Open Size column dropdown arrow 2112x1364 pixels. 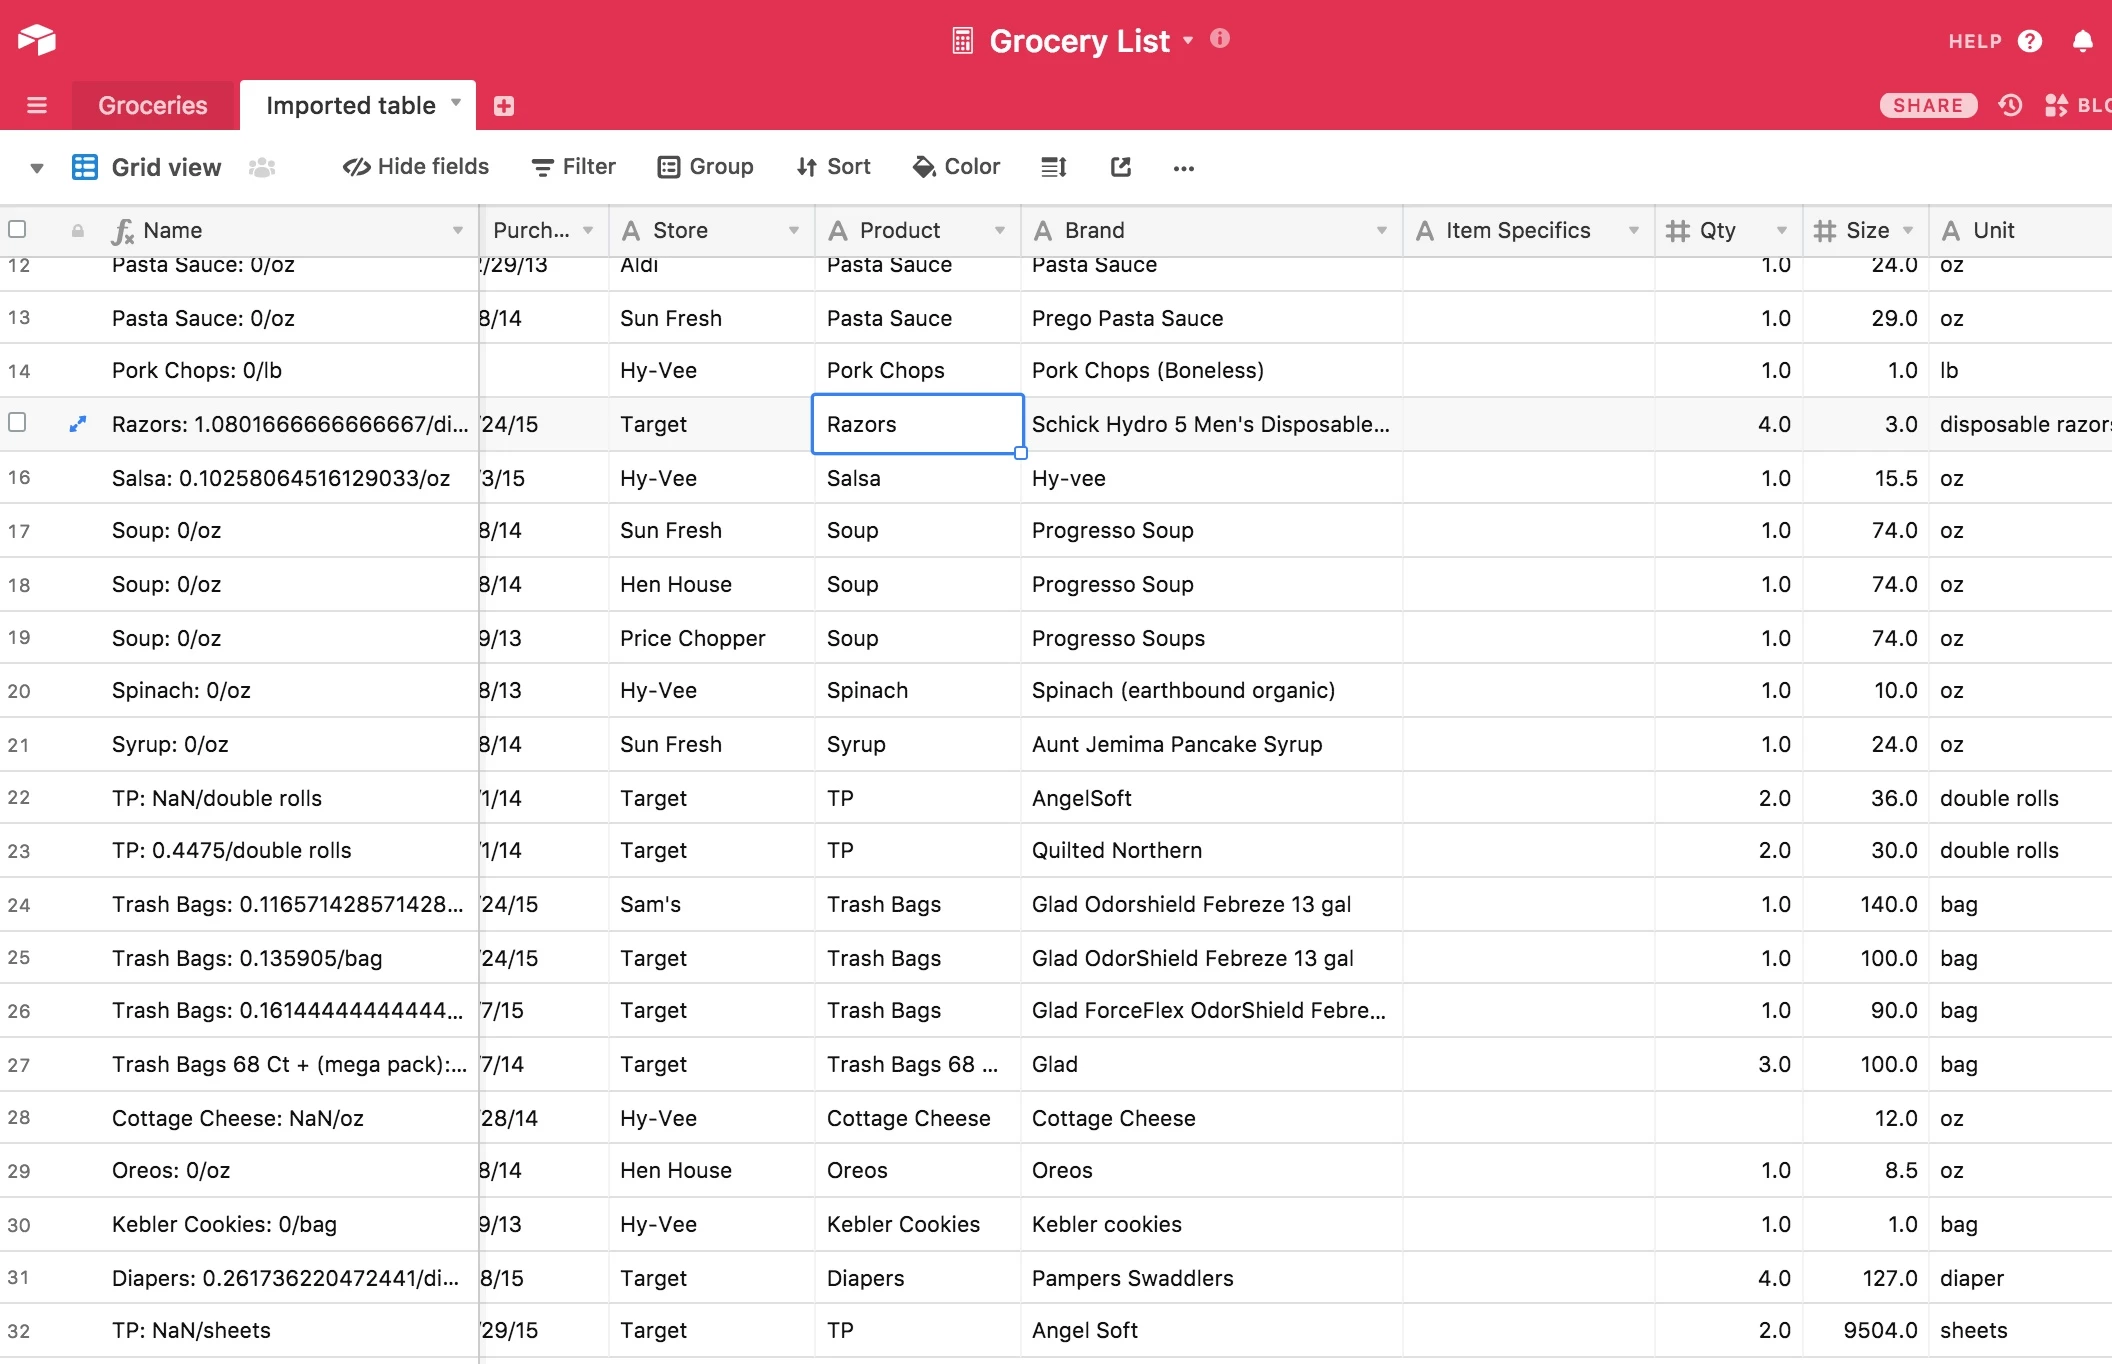click(1908, 231)
